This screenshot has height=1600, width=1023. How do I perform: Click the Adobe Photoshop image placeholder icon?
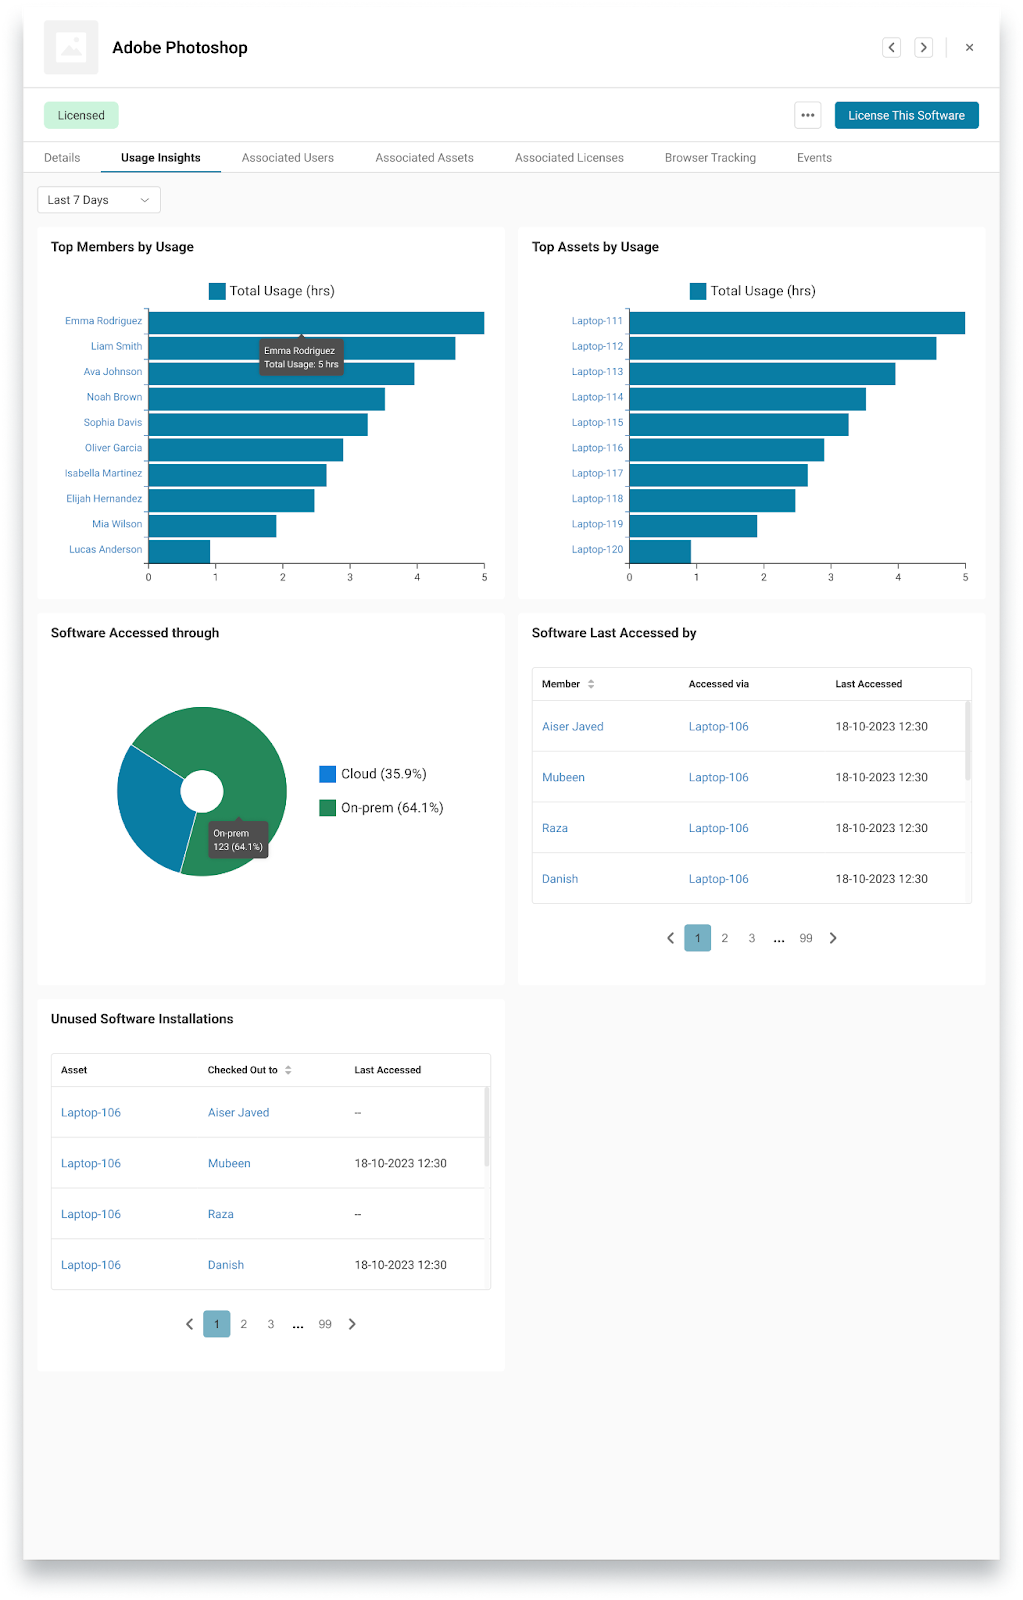(x=71, y=47)
